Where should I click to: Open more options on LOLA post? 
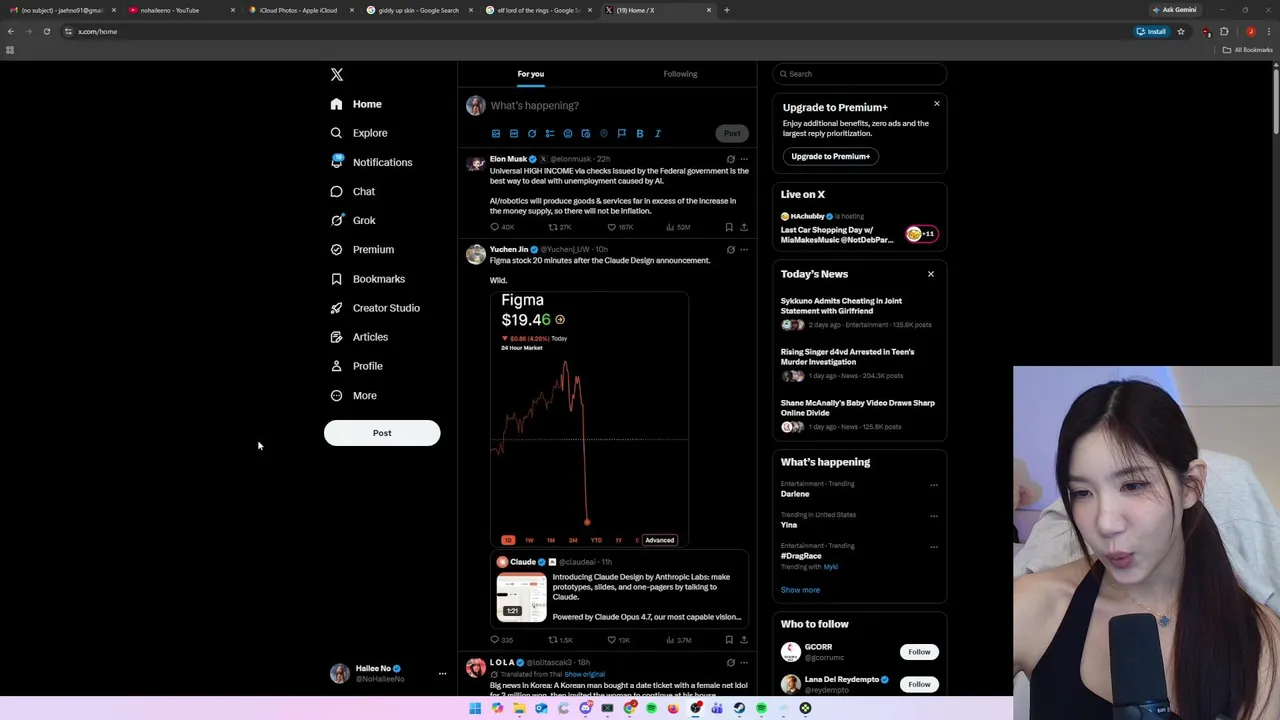[x=743, y=662]
